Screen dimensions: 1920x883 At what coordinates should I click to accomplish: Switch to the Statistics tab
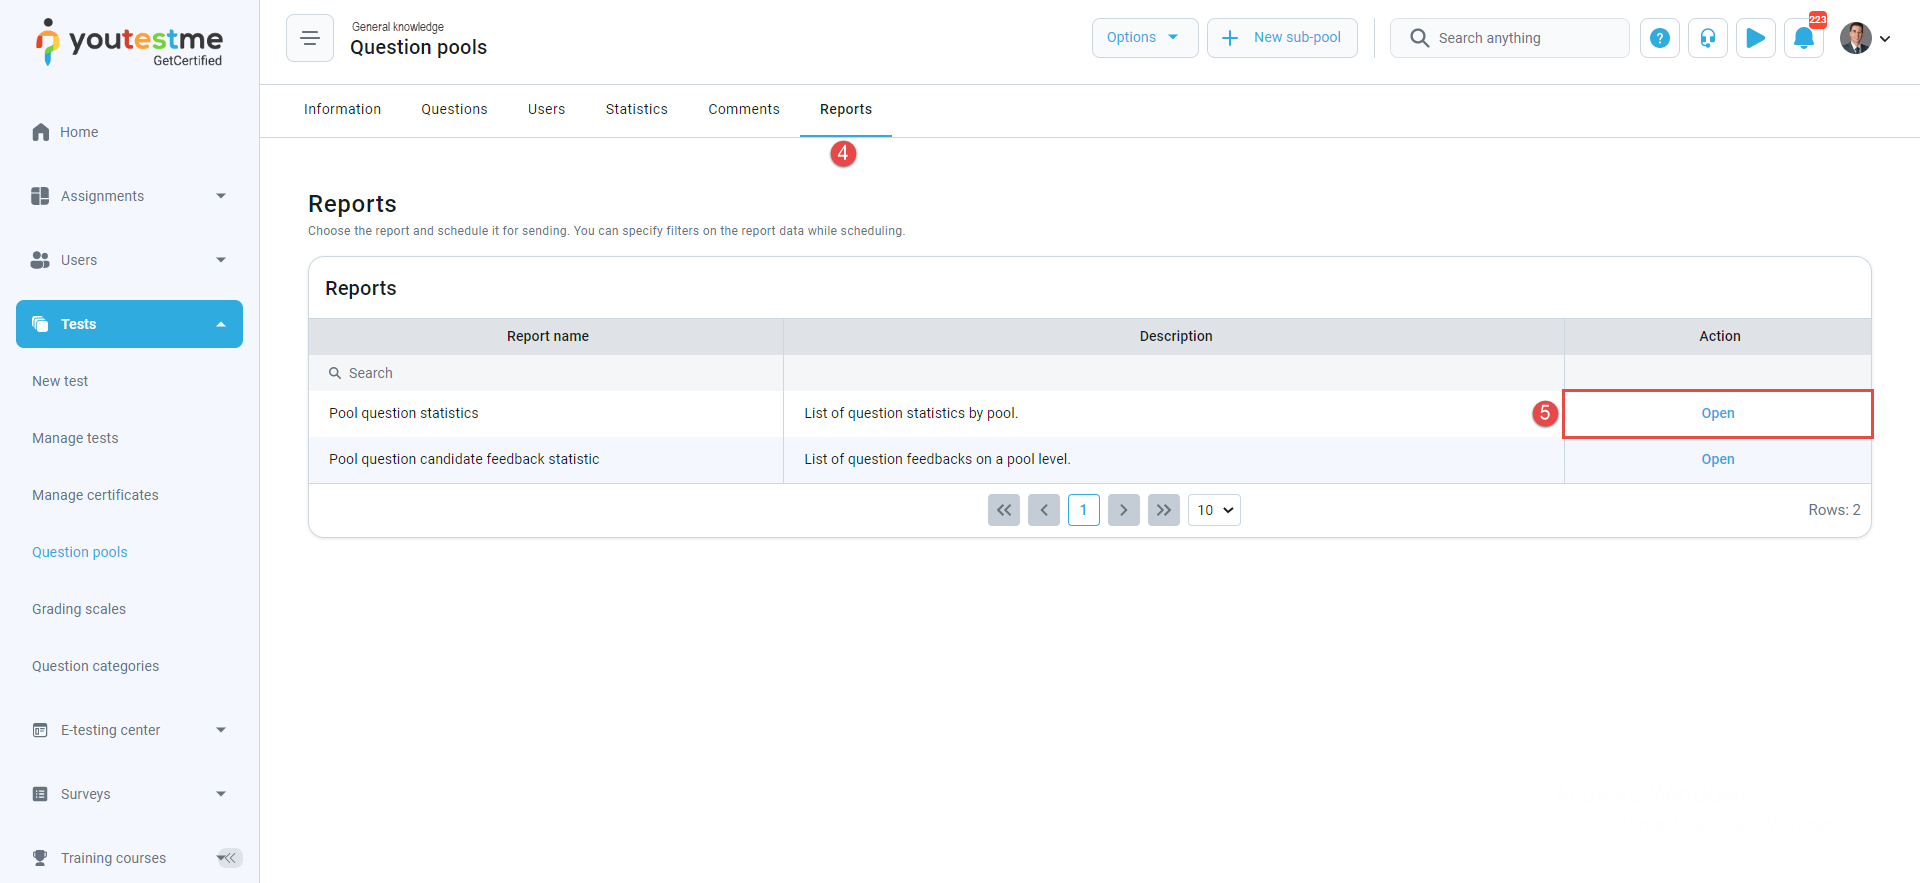coord(636,109)
